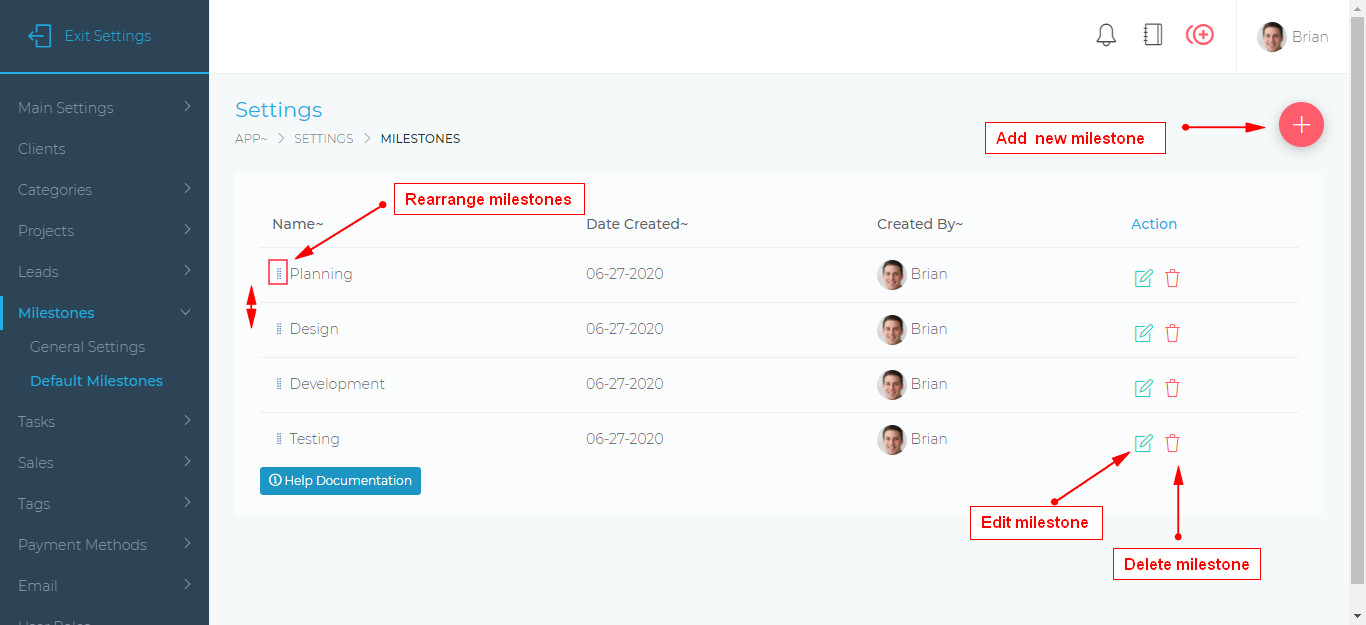Expand the Main Settings sidebar menu
The image size is (1366, 625).
[x=104, y=108]
